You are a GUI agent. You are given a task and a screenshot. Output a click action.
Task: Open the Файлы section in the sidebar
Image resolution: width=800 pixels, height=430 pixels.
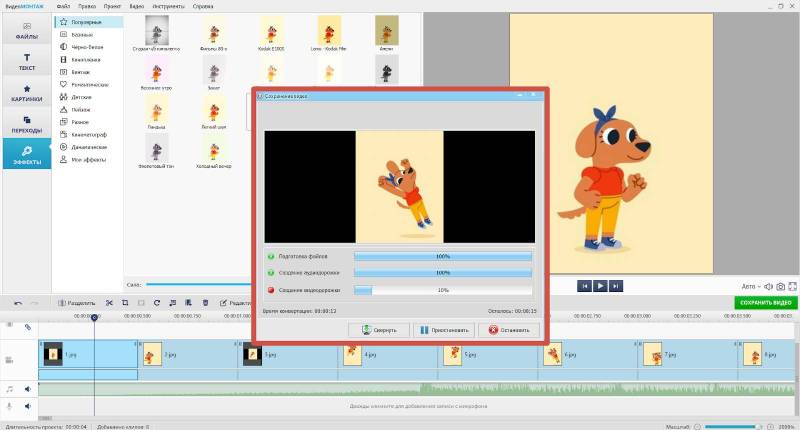27,31
